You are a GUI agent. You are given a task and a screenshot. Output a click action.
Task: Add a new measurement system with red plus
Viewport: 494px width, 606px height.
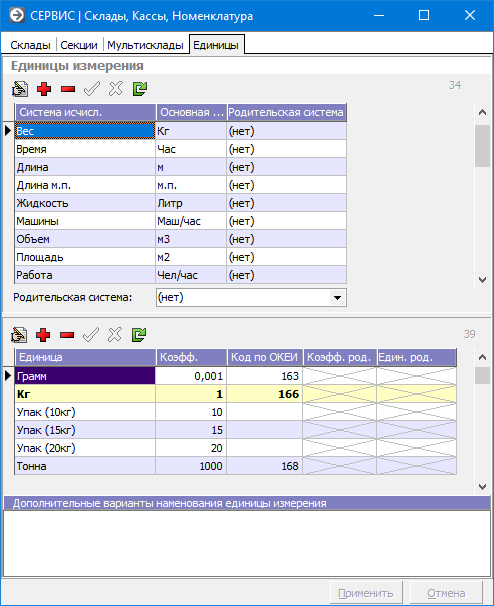click(44, 89)
